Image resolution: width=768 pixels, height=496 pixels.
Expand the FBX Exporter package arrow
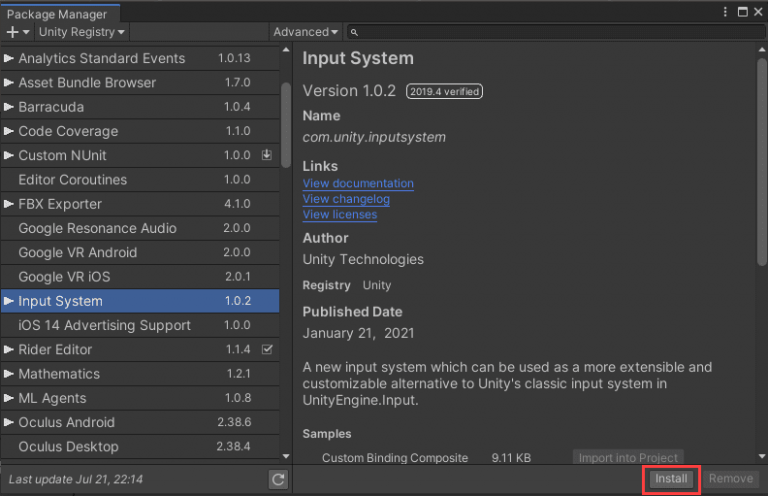(x=8, y=204)
